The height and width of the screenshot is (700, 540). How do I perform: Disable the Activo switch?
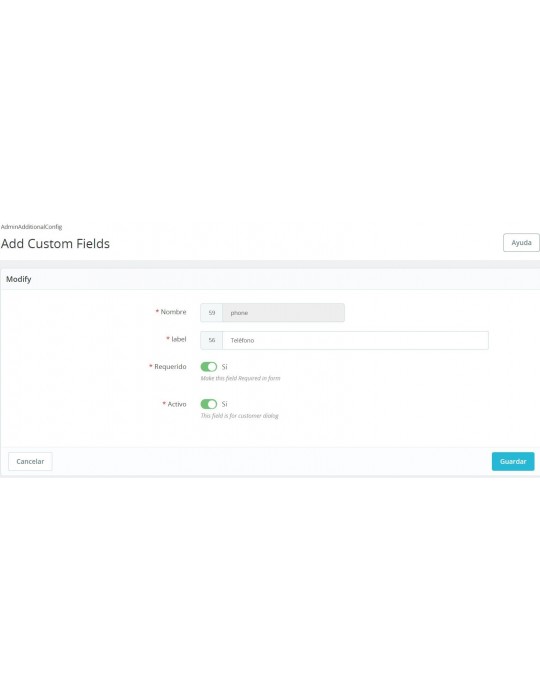pyautogui.click(x=208, y=404)
